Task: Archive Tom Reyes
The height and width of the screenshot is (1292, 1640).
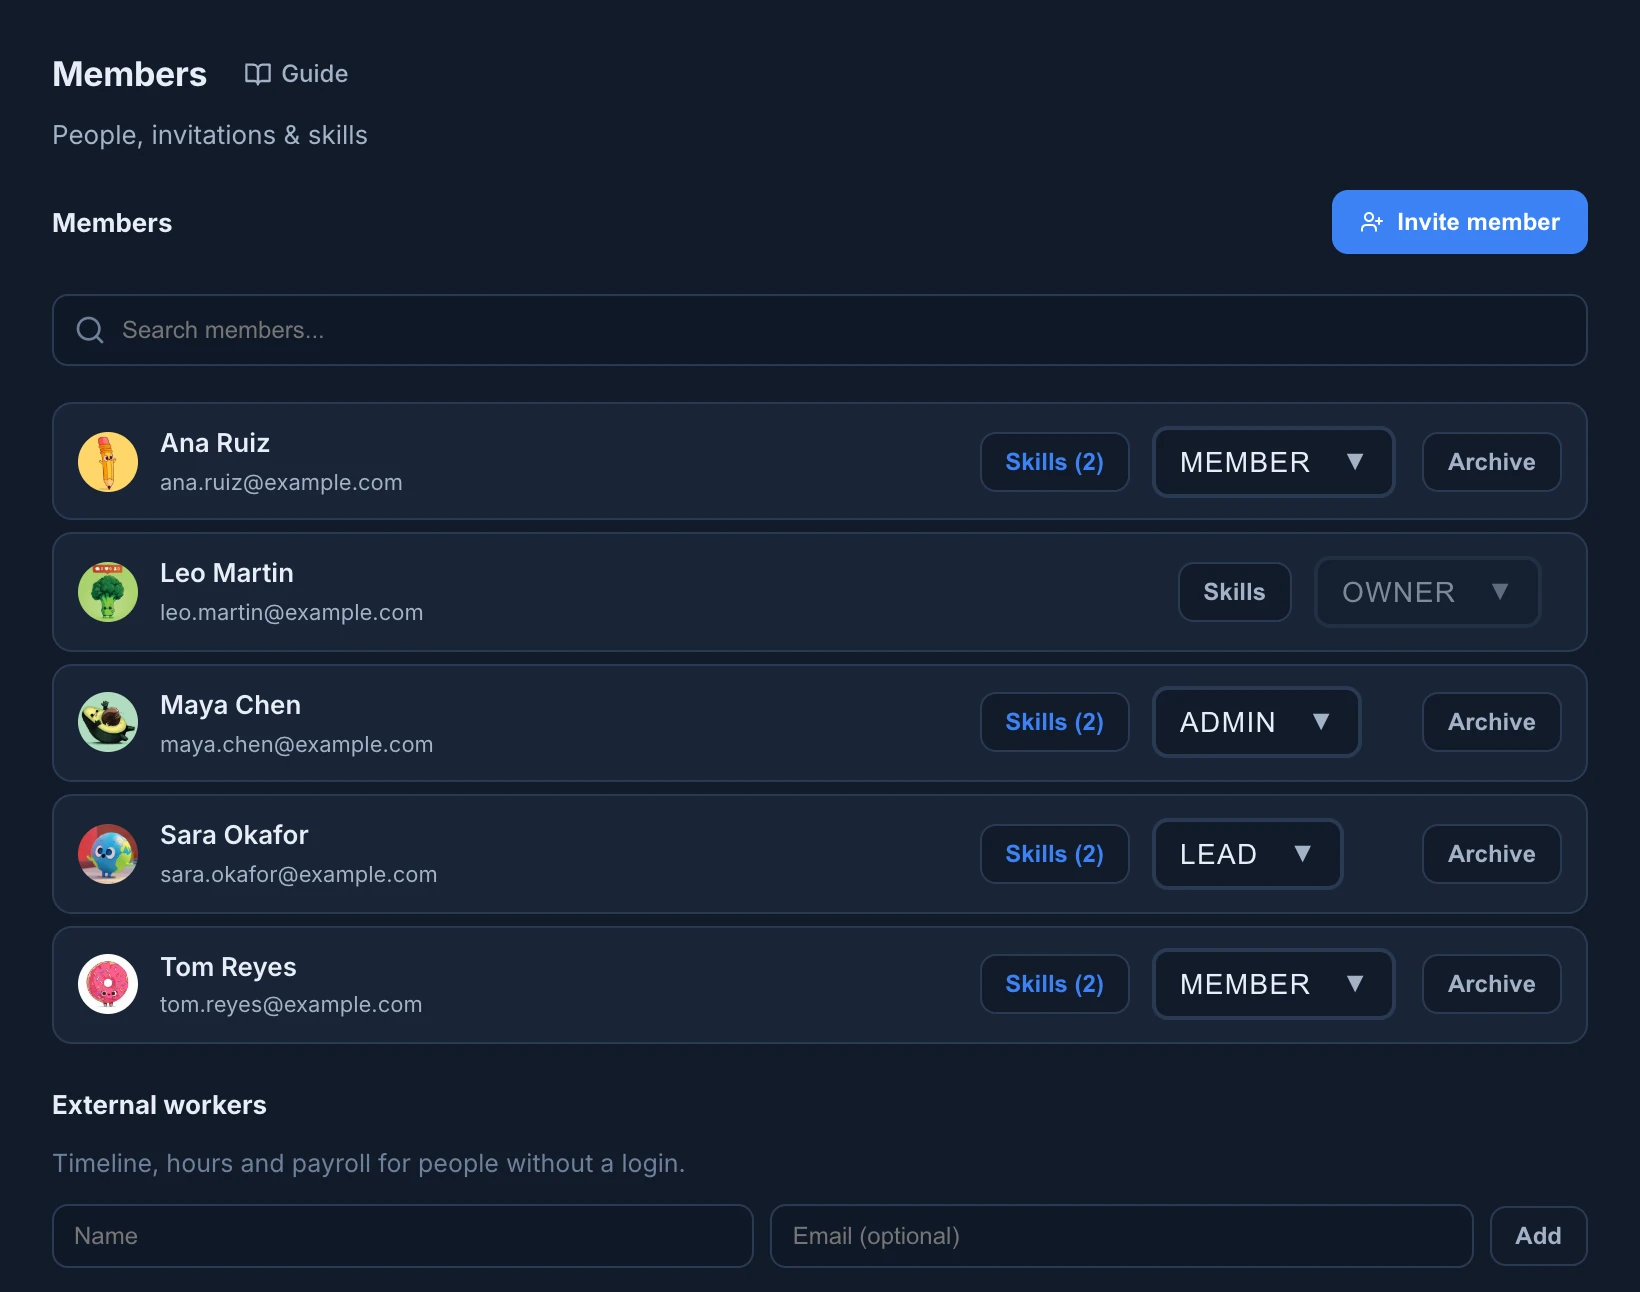Action: point(1492,984)
